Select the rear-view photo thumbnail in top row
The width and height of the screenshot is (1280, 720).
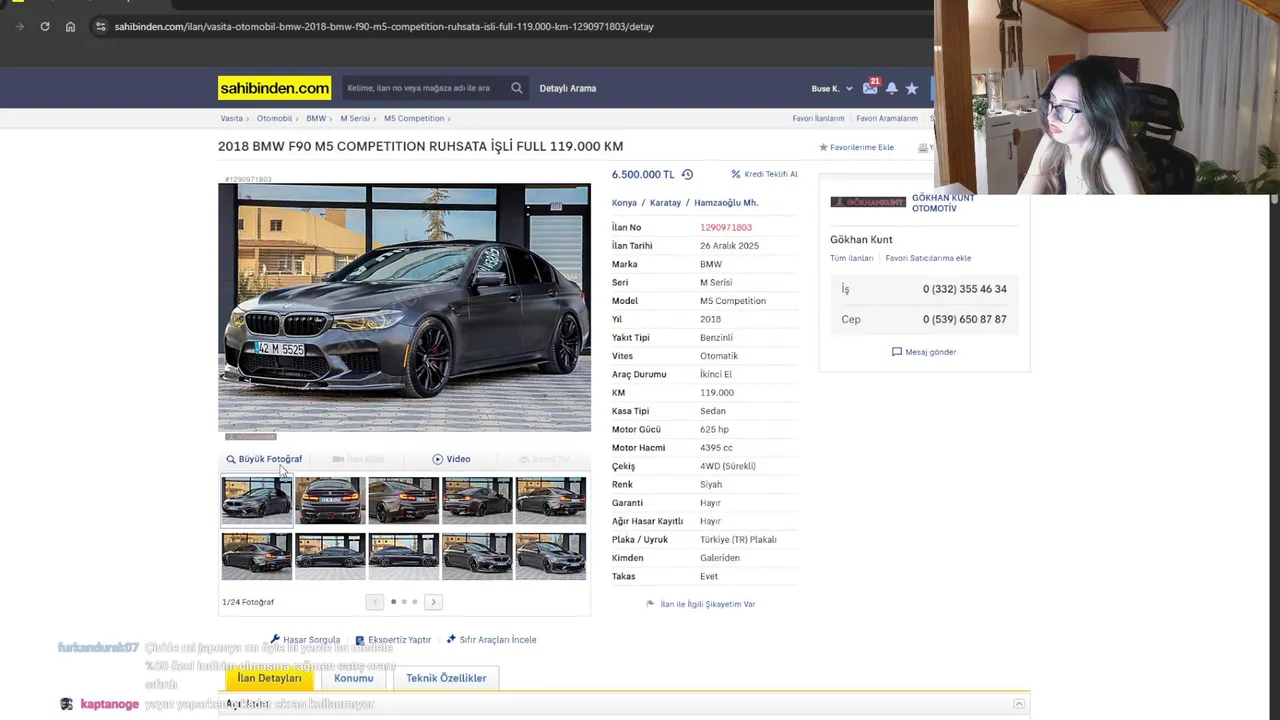[330, 500]
